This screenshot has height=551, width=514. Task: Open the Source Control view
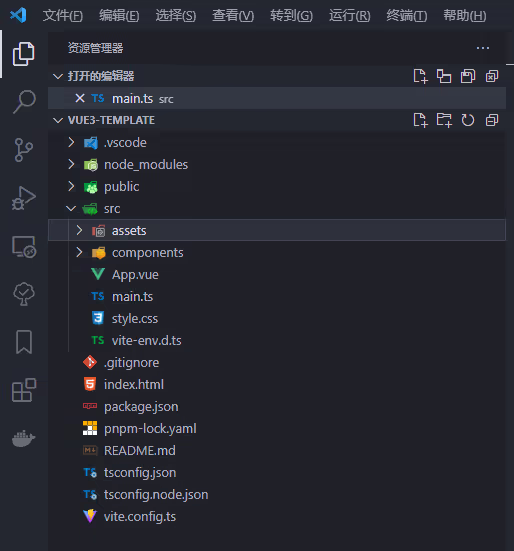pyautogui.click(x=24, y=150)
